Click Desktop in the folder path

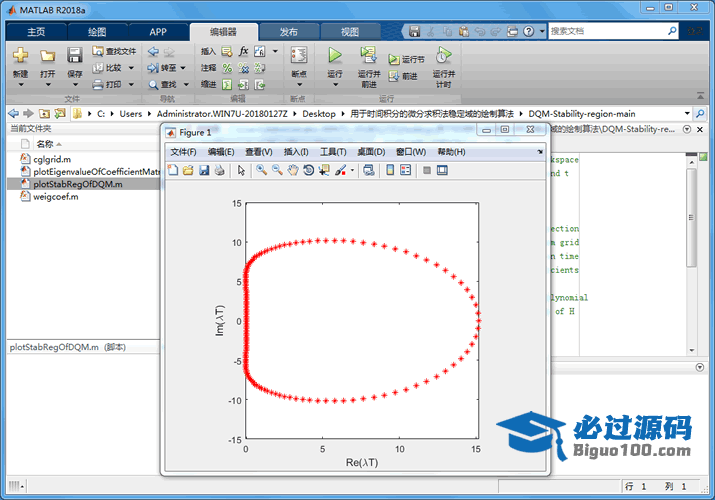pyautogui.click(x=319, y=114)
